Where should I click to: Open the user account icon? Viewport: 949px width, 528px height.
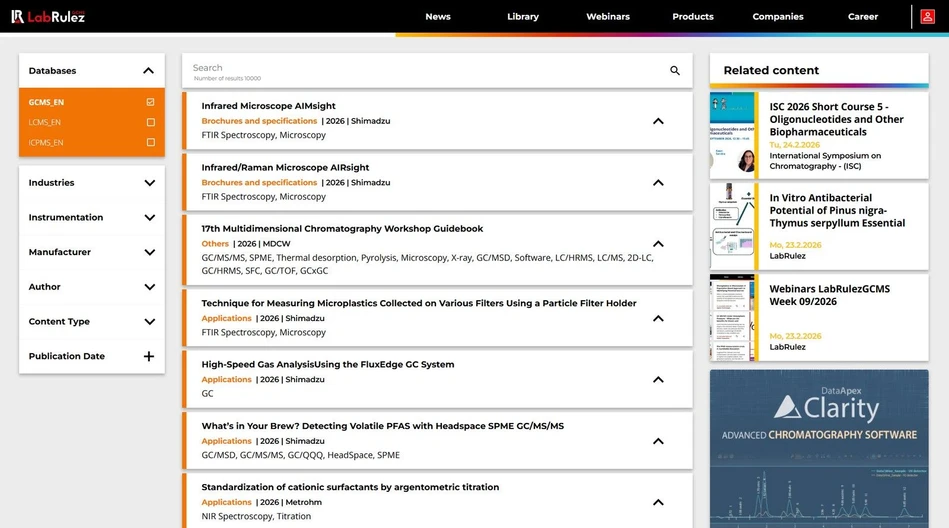point(928,16)
